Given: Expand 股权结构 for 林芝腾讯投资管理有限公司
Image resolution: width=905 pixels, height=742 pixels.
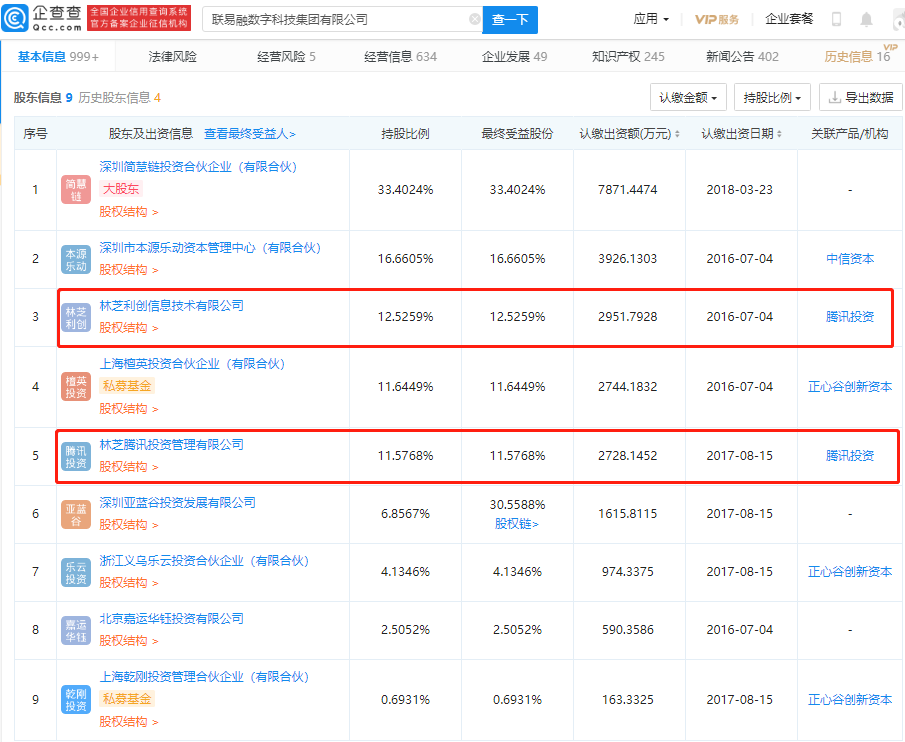Looking at the screenshot, I should pyautogui.click(x=128, y=467).
